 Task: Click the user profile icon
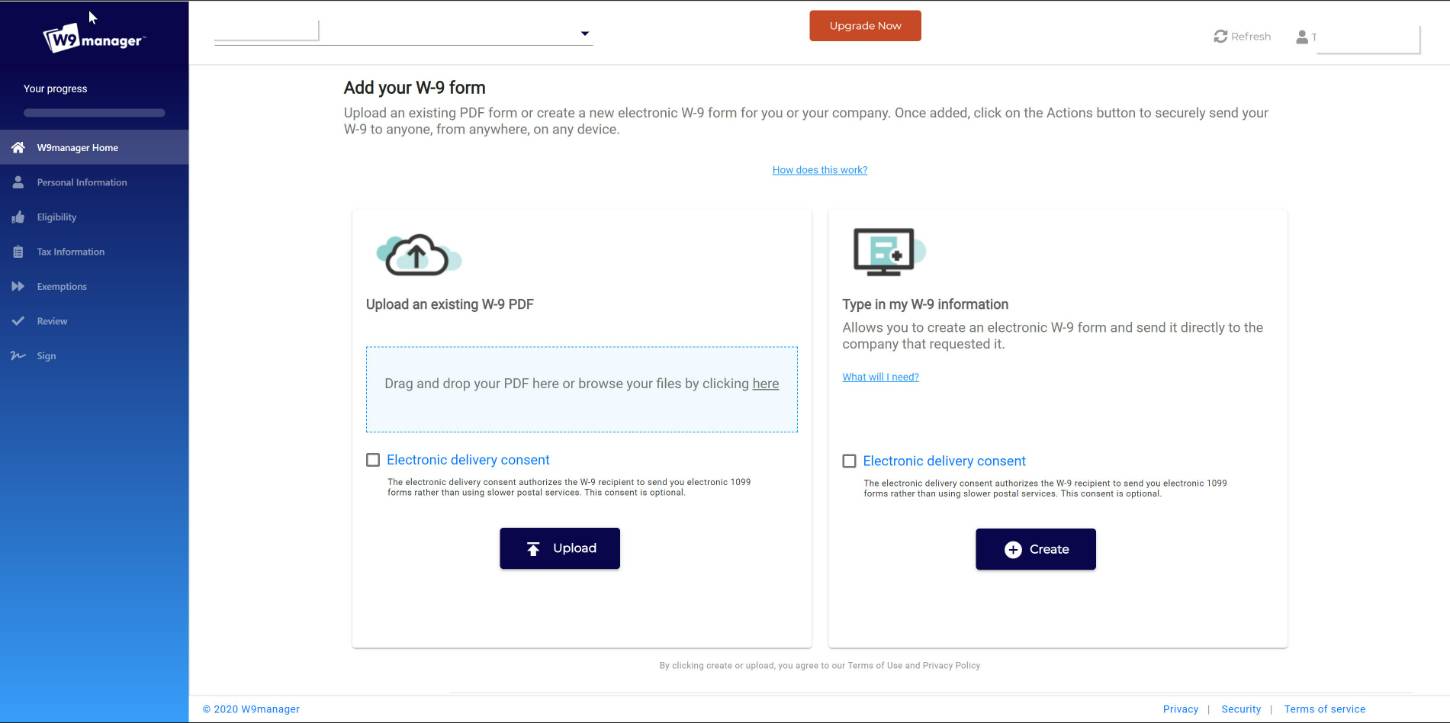pyautogui.click(x=1302, y=37)
